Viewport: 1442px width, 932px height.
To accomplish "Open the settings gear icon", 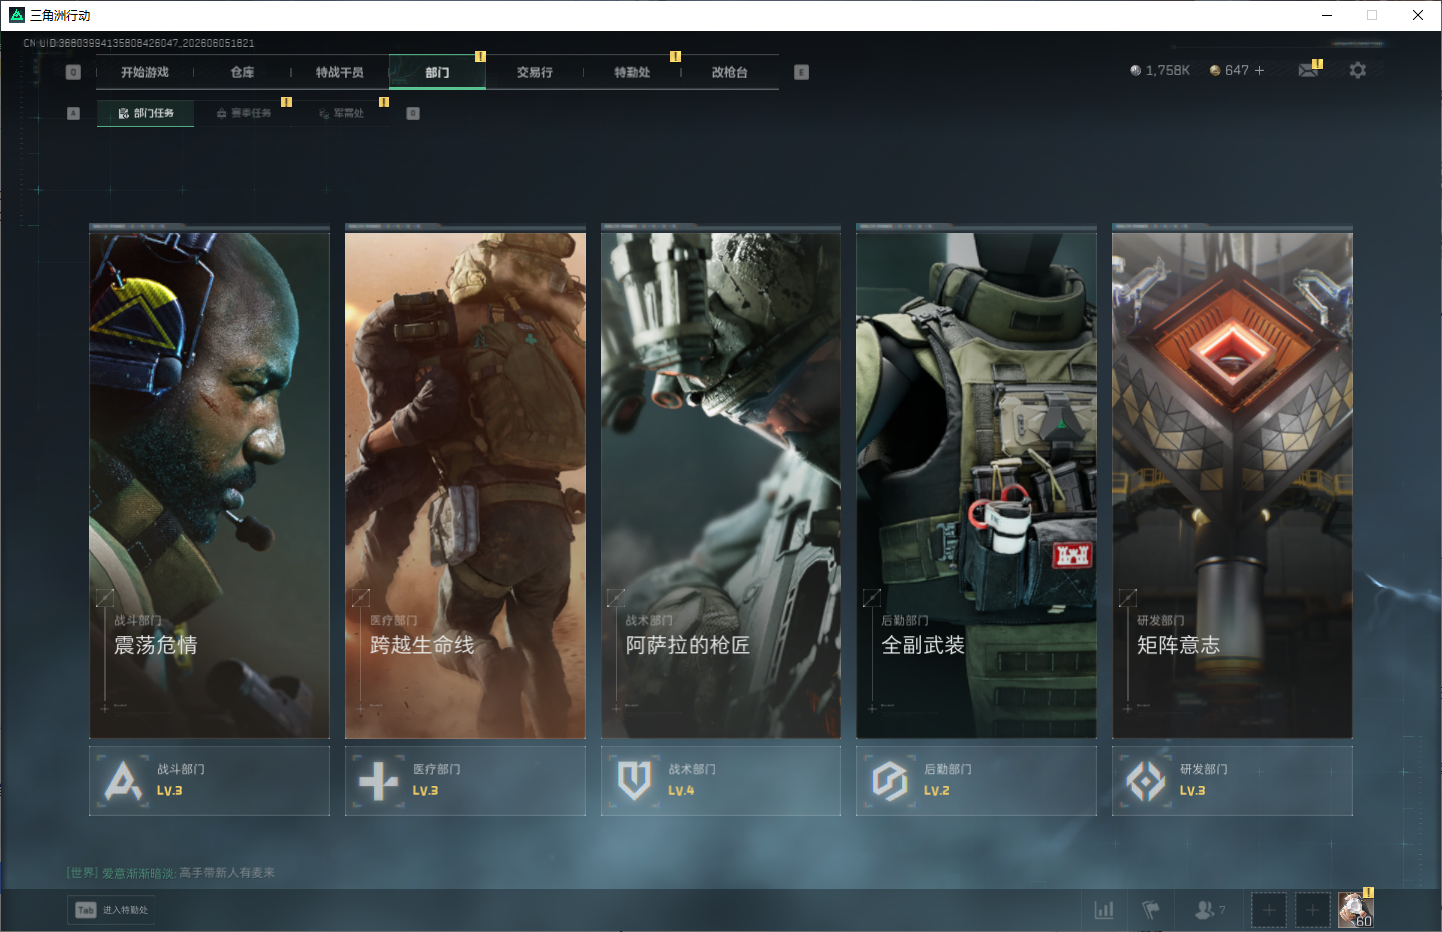I will click(x=1357, y=70).
